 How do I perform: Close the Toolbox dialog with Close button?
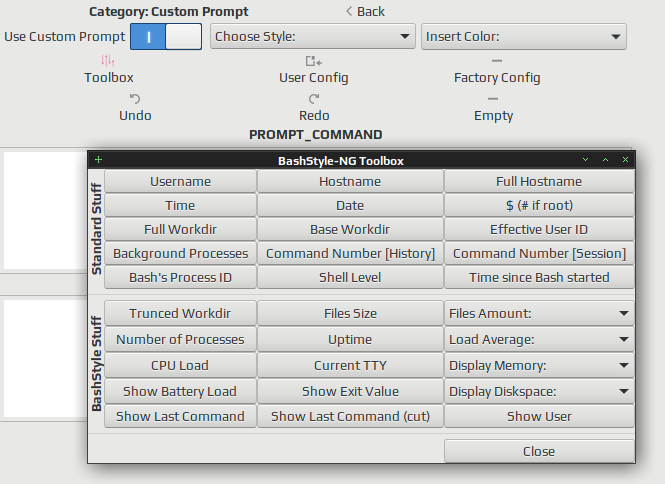[x=539, y=451]
